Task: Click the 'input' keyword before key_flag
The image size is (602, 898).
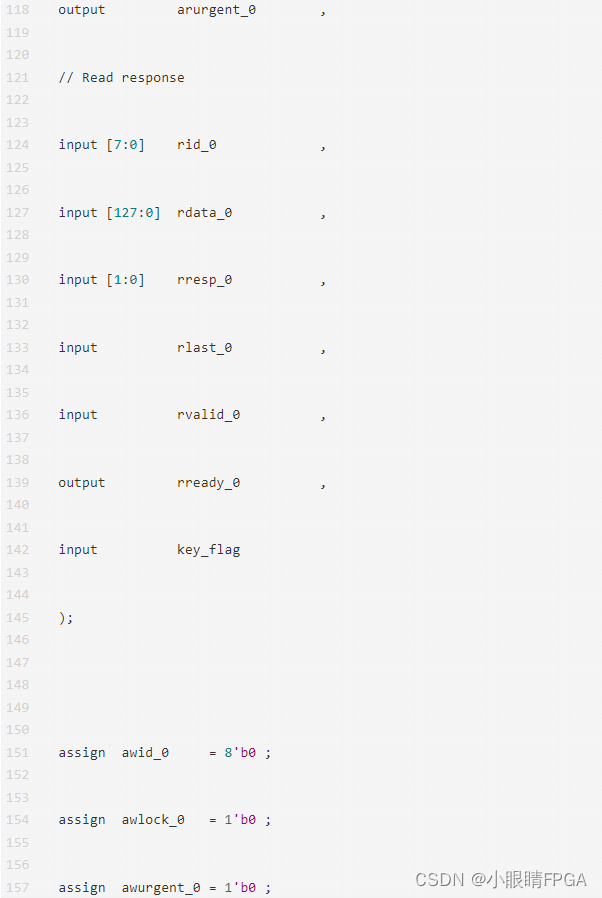Action: click(78, 550)
